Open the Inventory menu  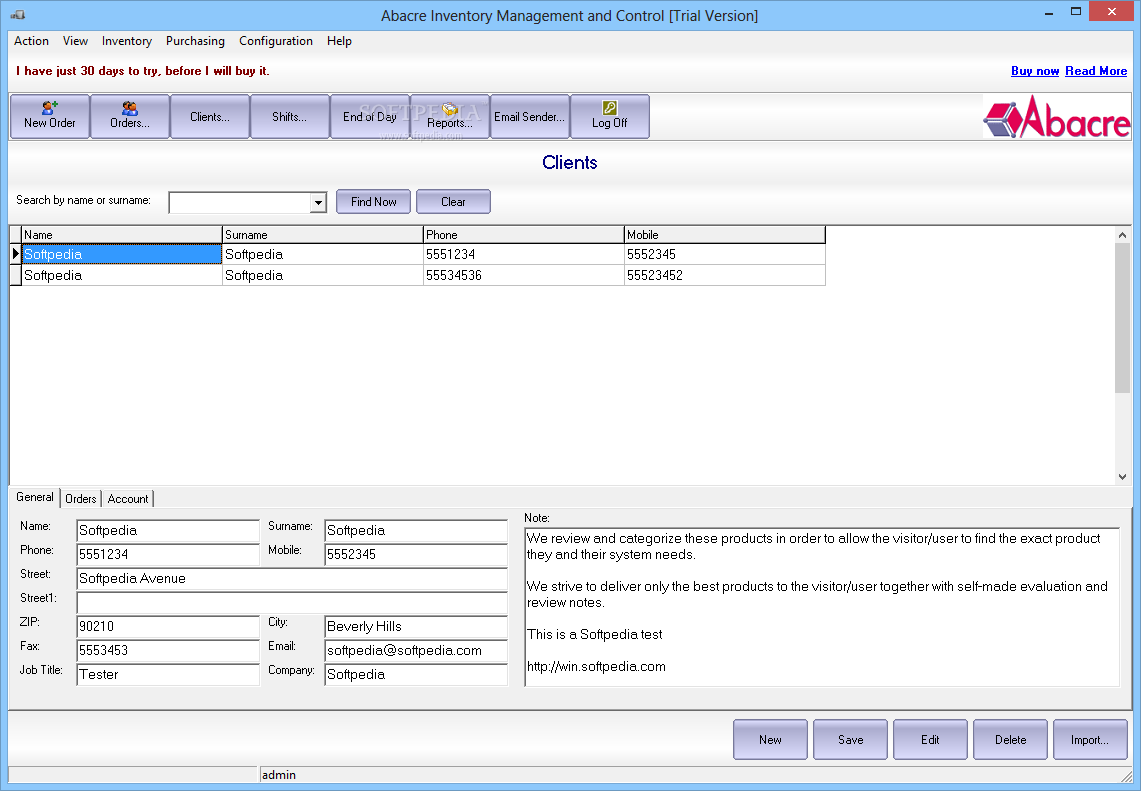click(x=127, y=41)
